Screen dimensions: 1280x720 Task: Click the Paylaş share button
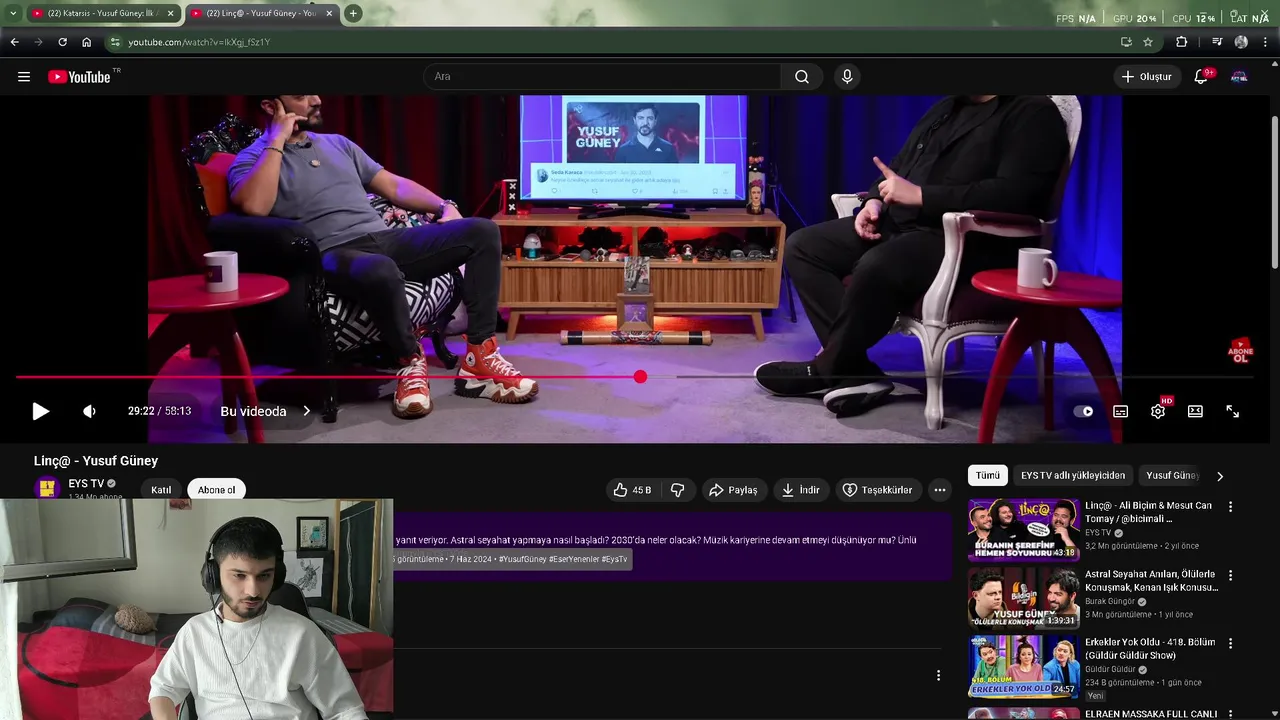tap(732, 490)
